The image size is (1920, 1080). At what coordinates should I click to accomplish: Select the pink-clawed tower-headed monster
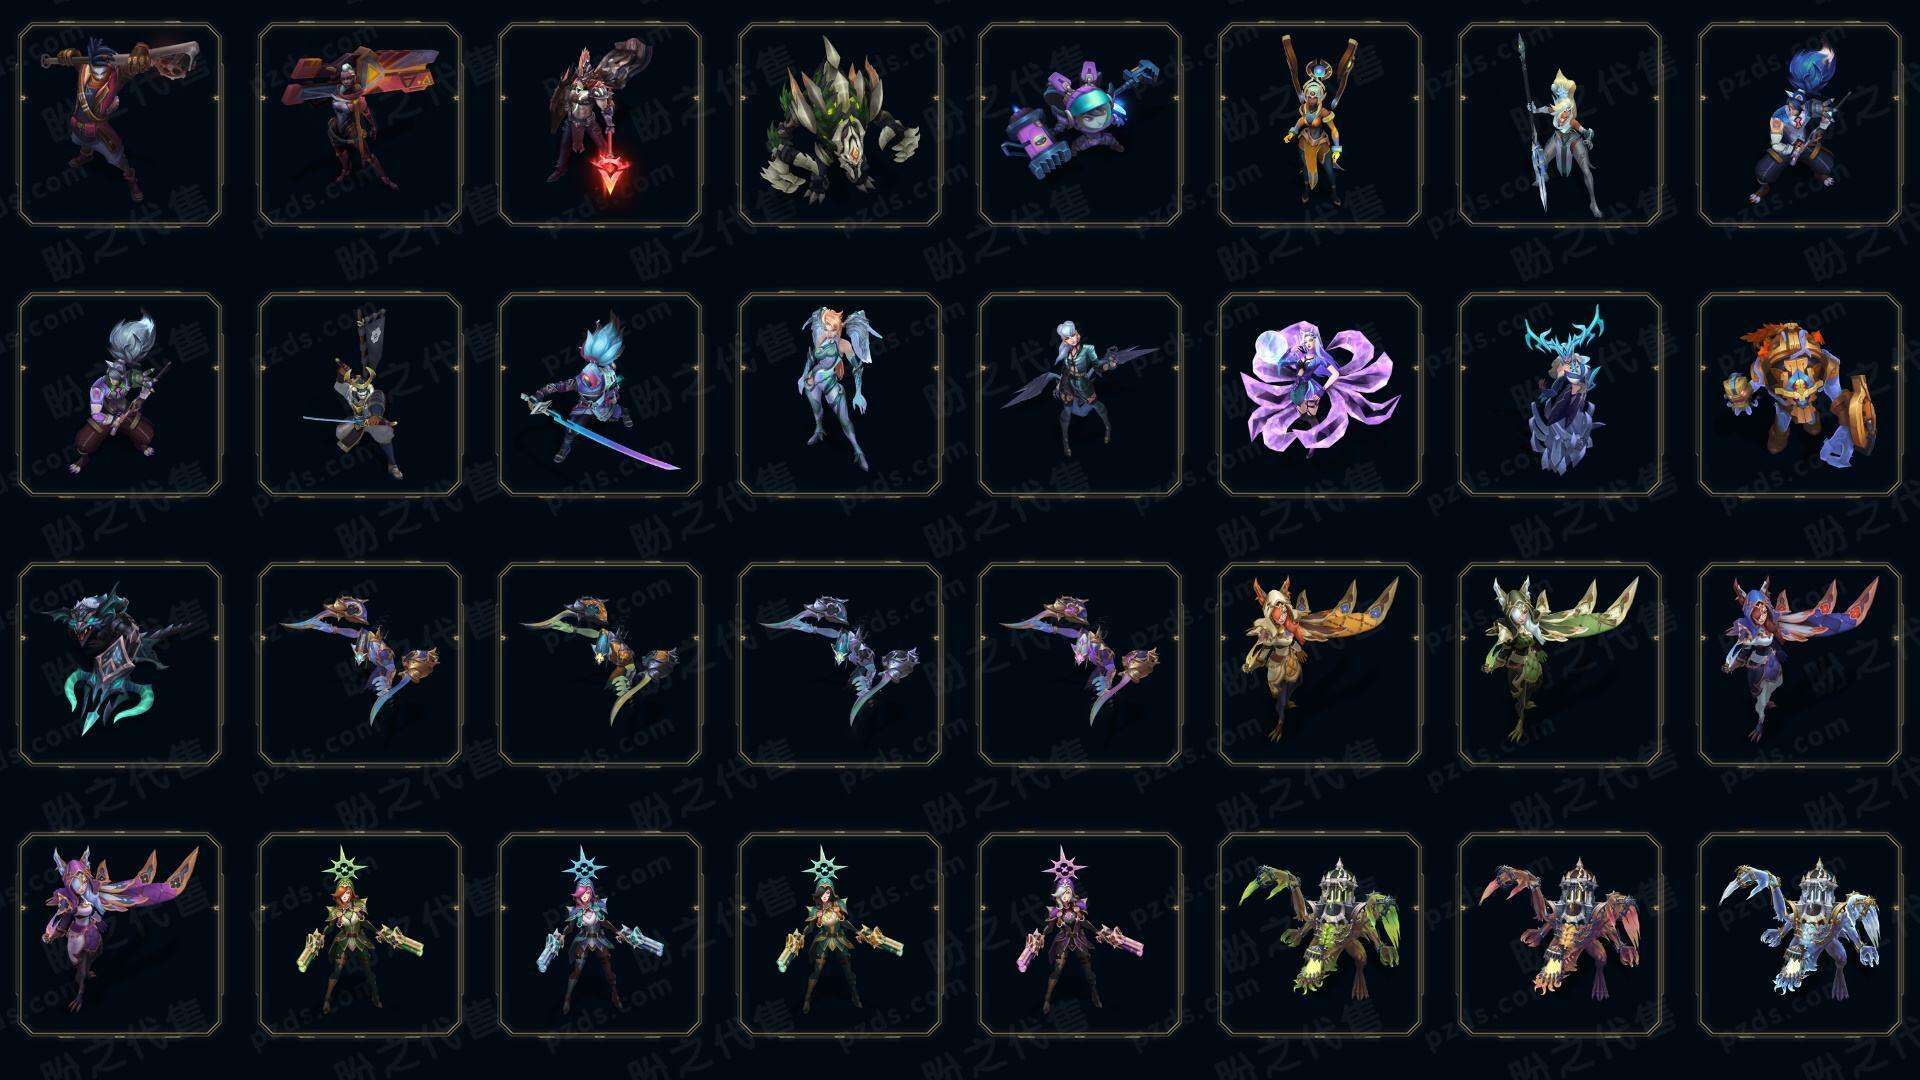[x=1560, y=935]
